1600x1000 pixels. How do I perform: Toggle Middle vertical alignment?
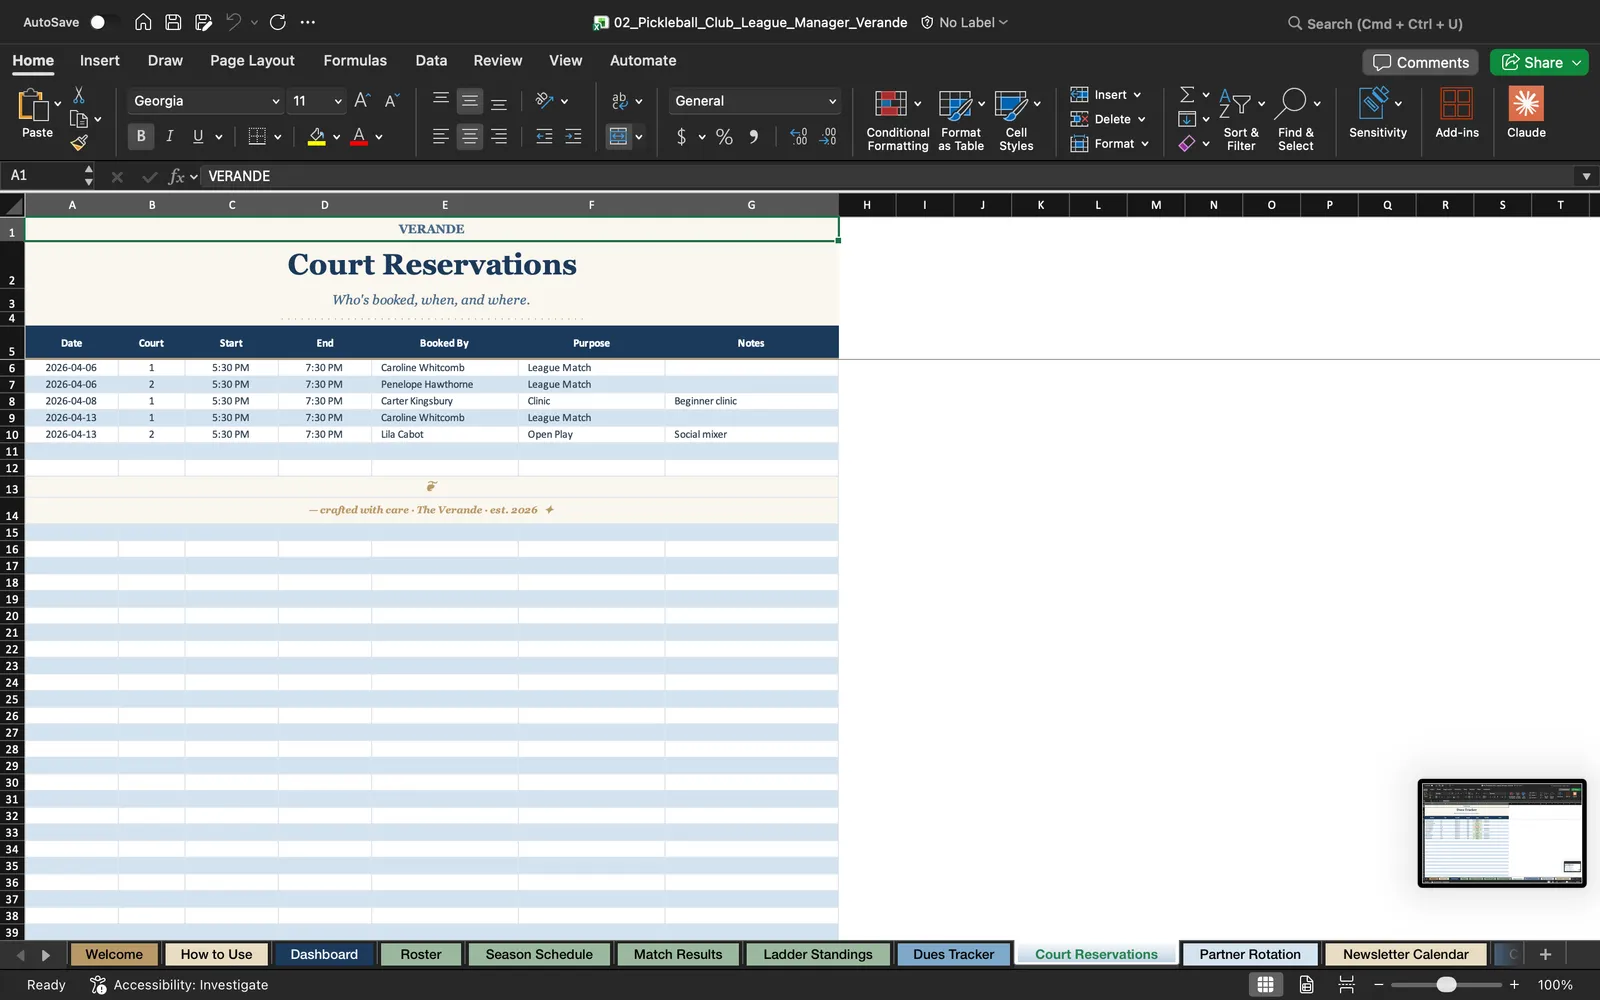coord(469,101)
